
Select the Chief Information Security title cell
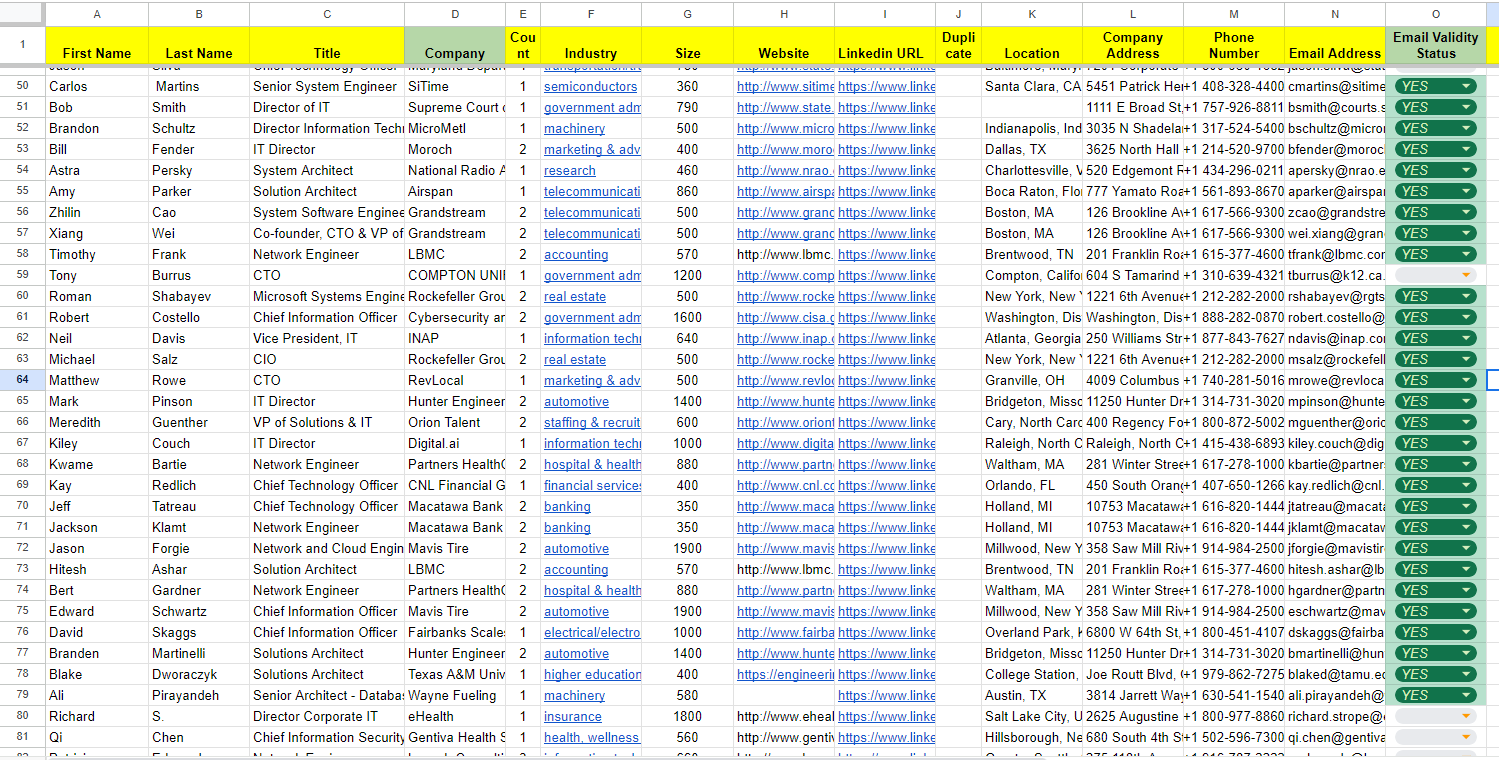[327, 737]
